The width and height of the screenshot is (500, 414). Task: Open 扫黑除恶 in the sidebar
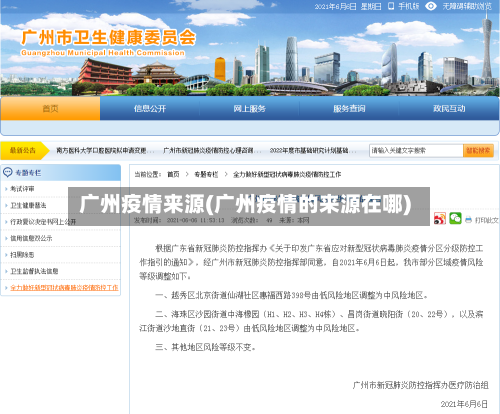22,255
